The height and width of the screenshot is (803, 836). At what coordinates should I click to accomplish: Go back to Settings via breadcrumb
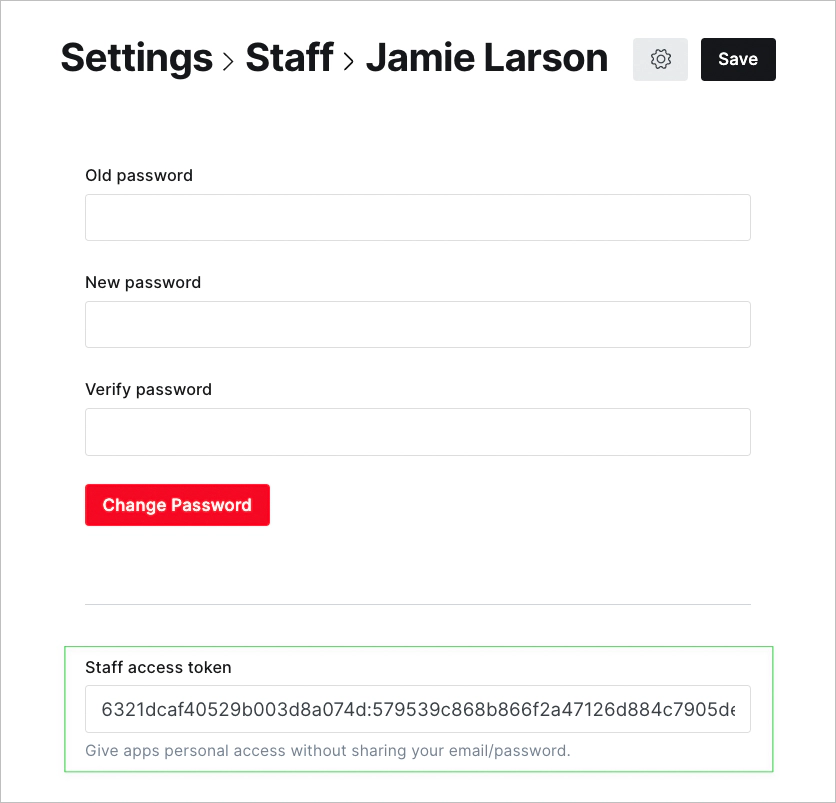click(x=136, y=58)
